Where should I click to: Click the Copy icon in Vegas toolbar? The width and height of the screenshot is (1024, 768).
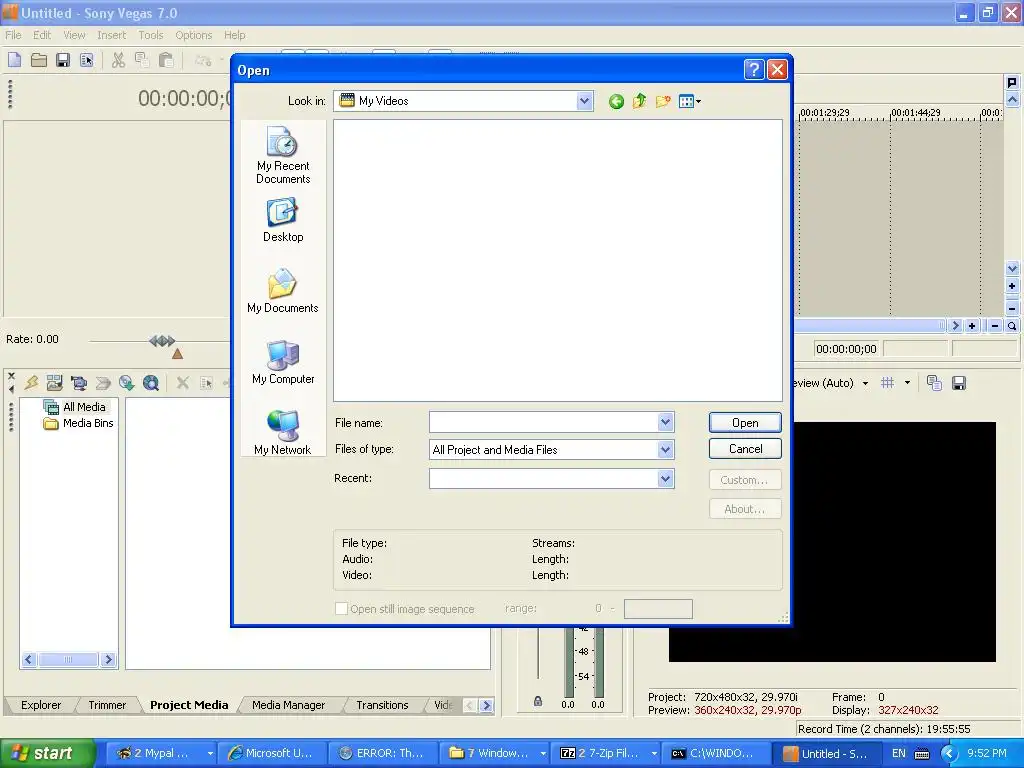(142, 61)
